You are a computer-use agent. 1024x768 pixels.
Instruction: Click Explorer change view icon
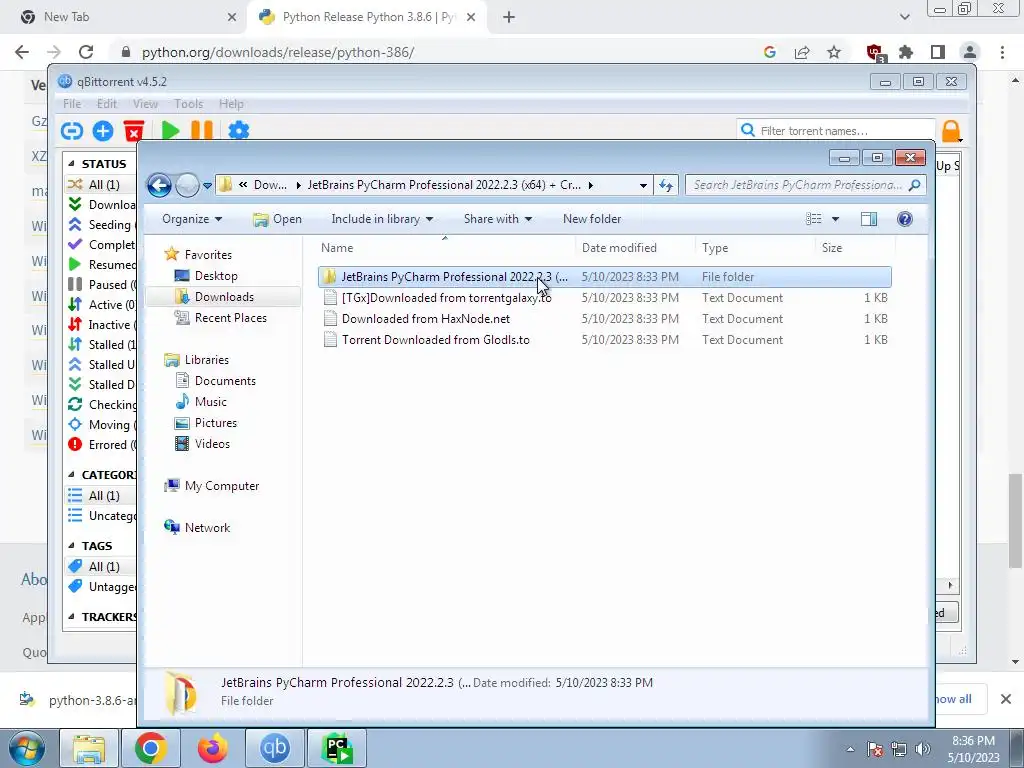click(814, 219)
